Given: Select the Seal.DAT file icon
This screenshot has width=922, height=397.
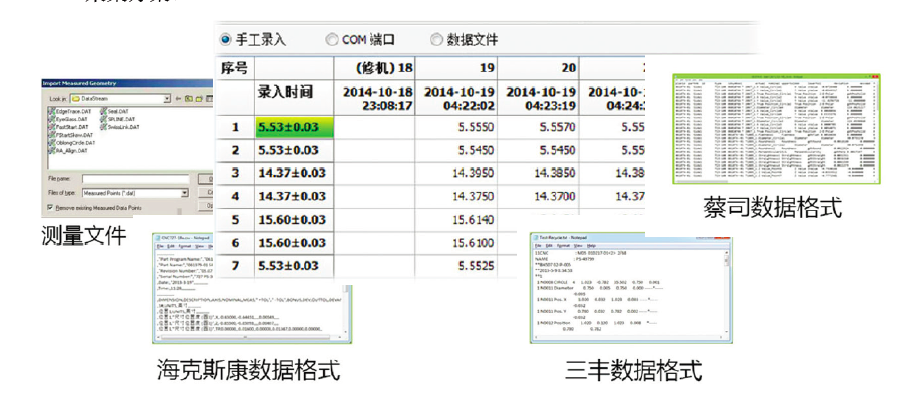Looking at the screenshot, I should click(103, 111).
